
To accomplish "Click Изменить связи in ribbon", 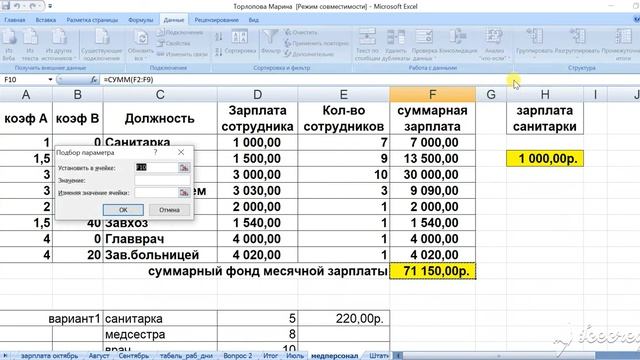I will point(182,54).
